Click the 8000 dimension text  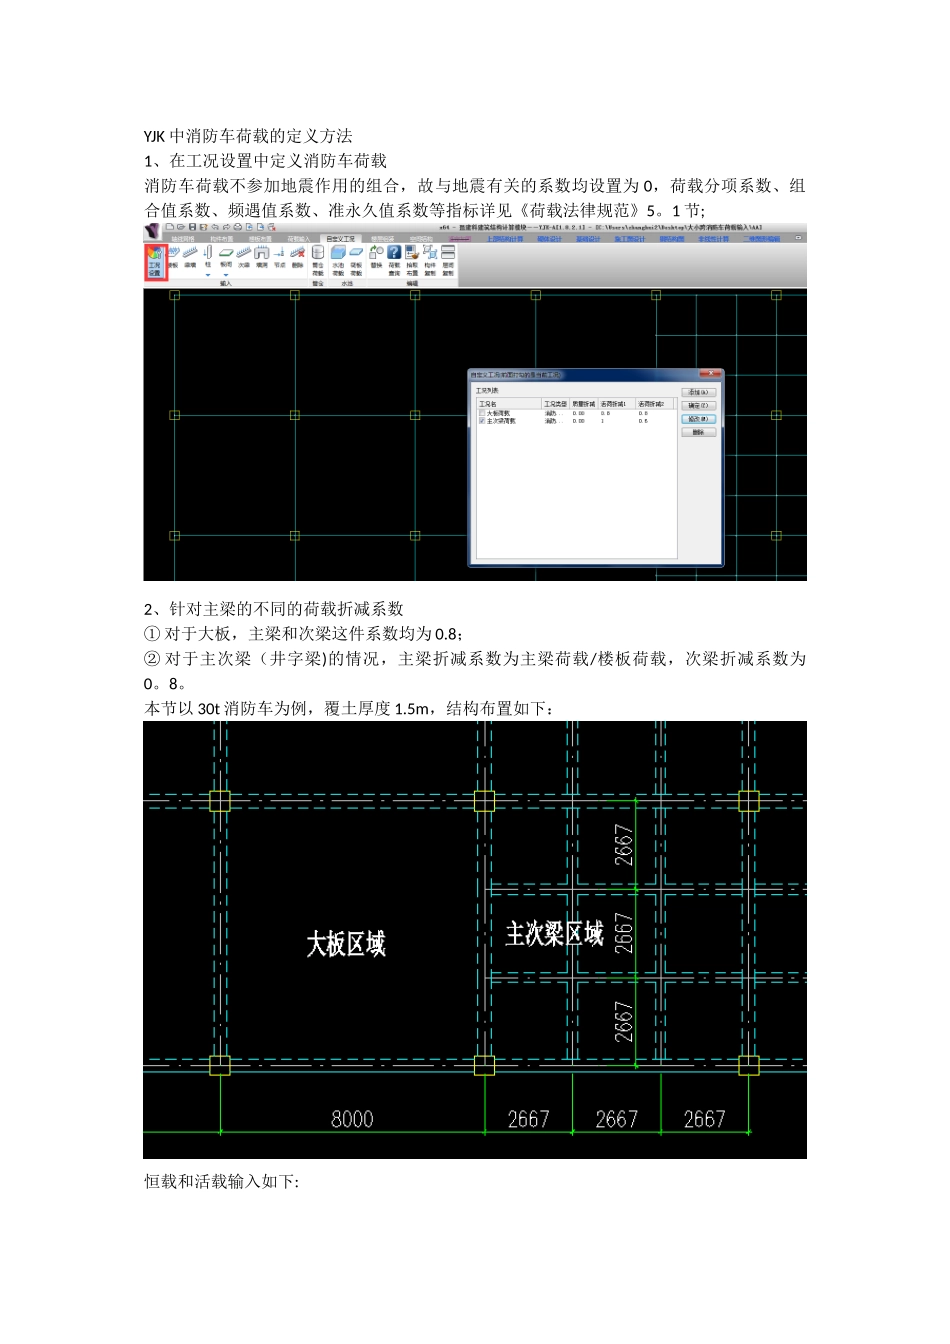(352, 1119)
